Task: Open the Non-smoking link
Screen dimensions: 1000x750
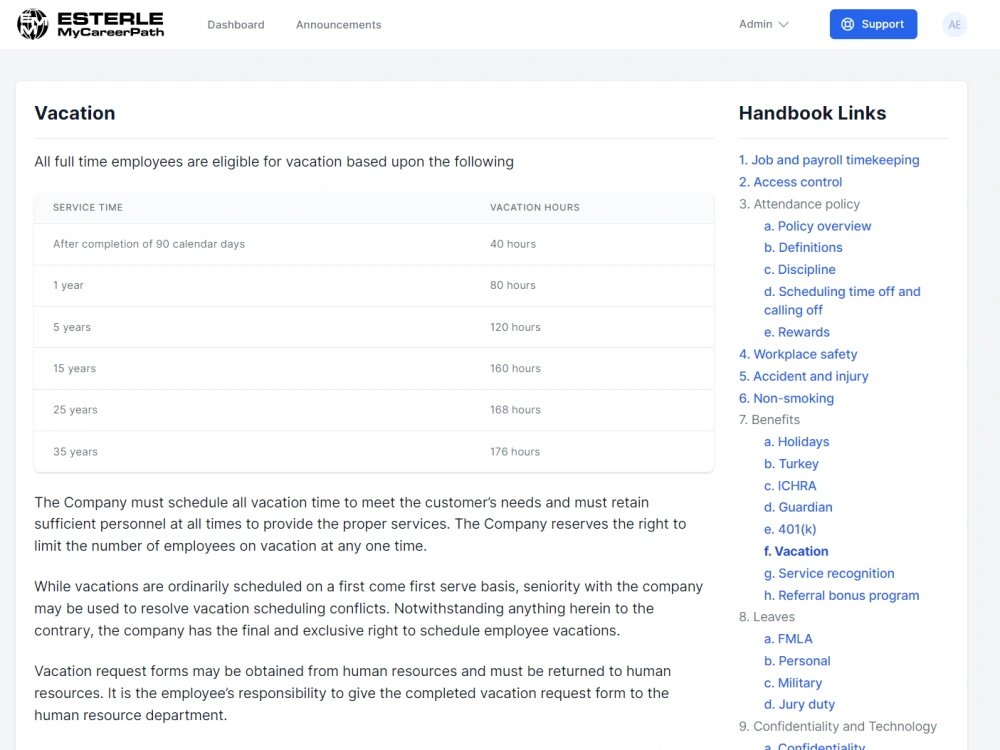Action: tap(786, 398)
